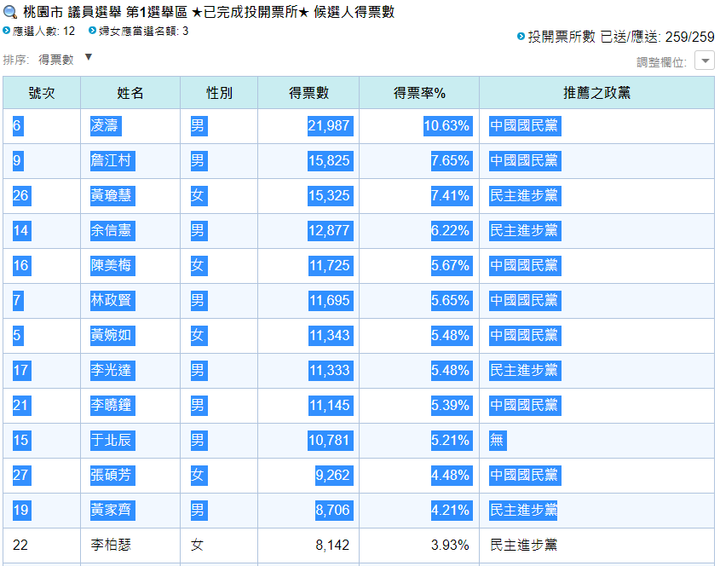This screenshot has width=720, height=566.
Task: Select candidate name 黃婉如
Action: pyautogui.click(x=112, y=335)
